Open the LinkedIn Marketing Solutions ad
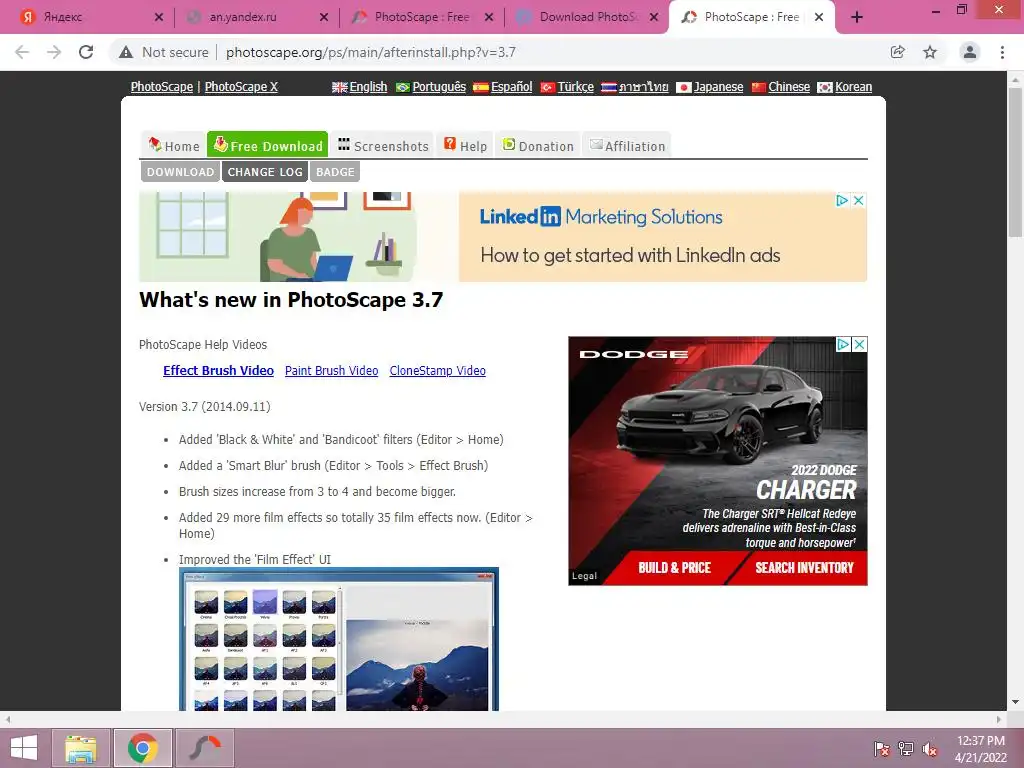 coord(503,236)
